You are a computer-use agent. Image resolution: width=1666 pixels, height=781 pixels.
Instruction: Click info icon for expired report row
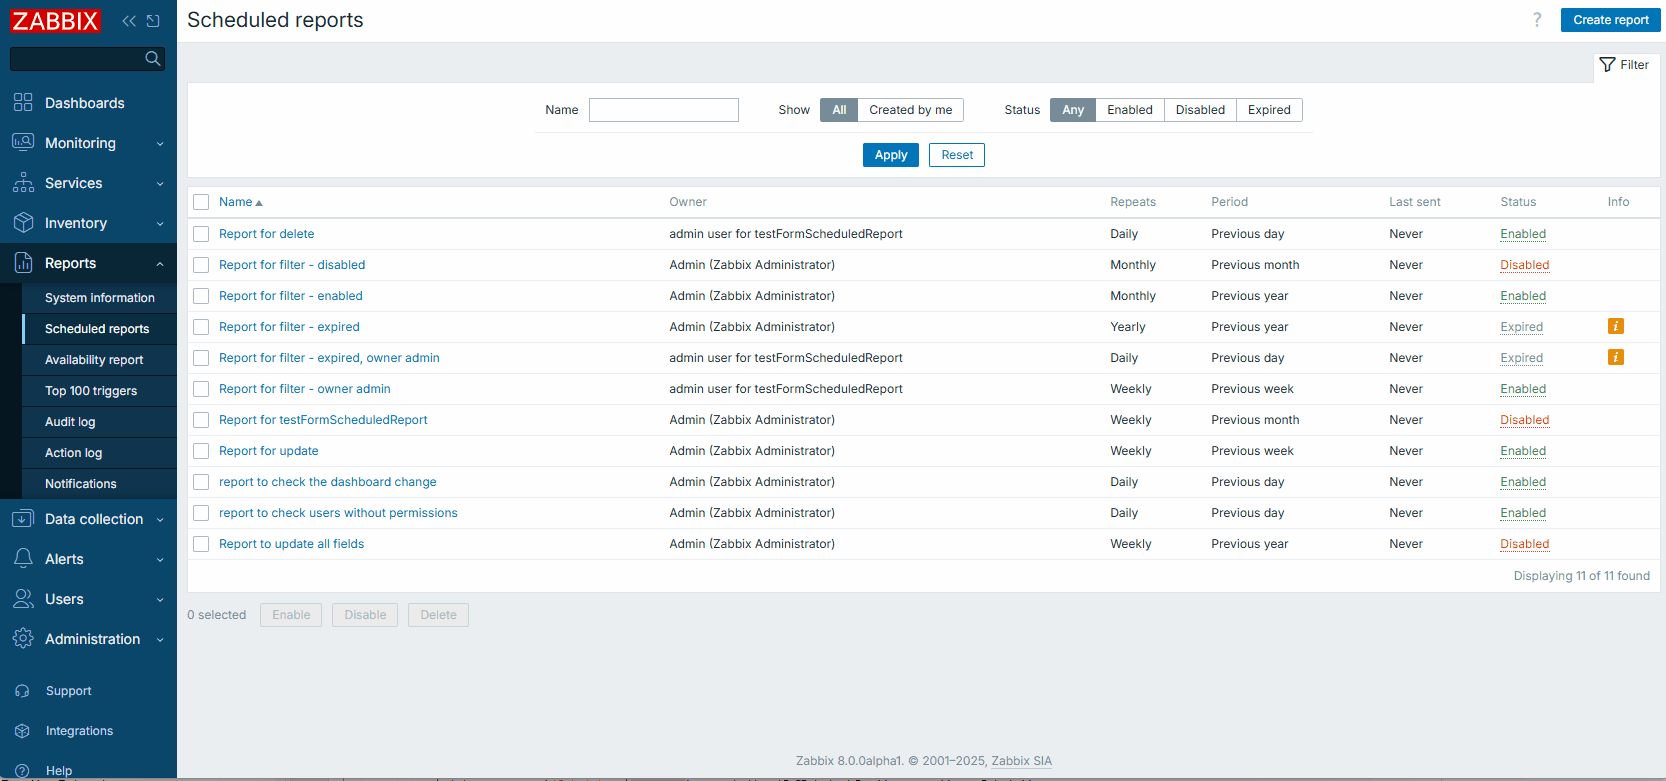pyautogui.click(x=1615, y=327)
